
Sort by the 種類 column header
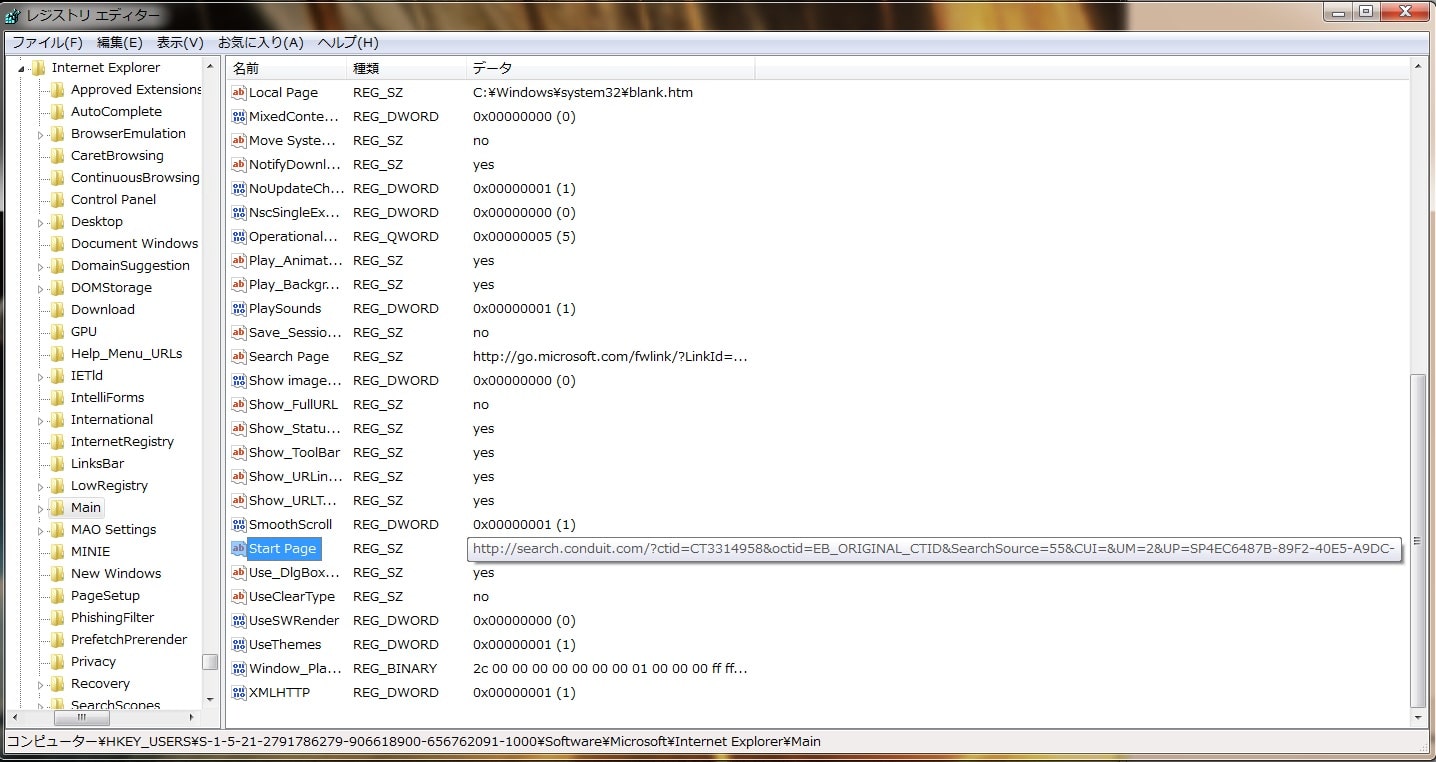(406, 68)
